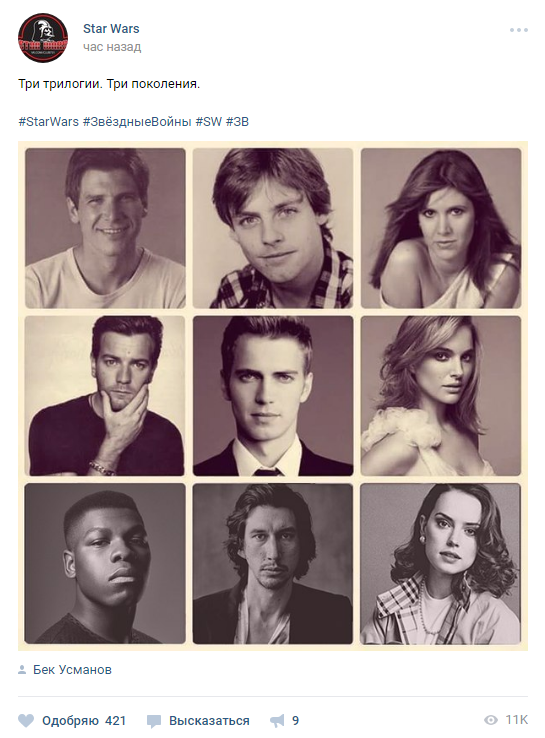Share post with megaphone icon
The image size is (545, 738).
tap(277, 721)
